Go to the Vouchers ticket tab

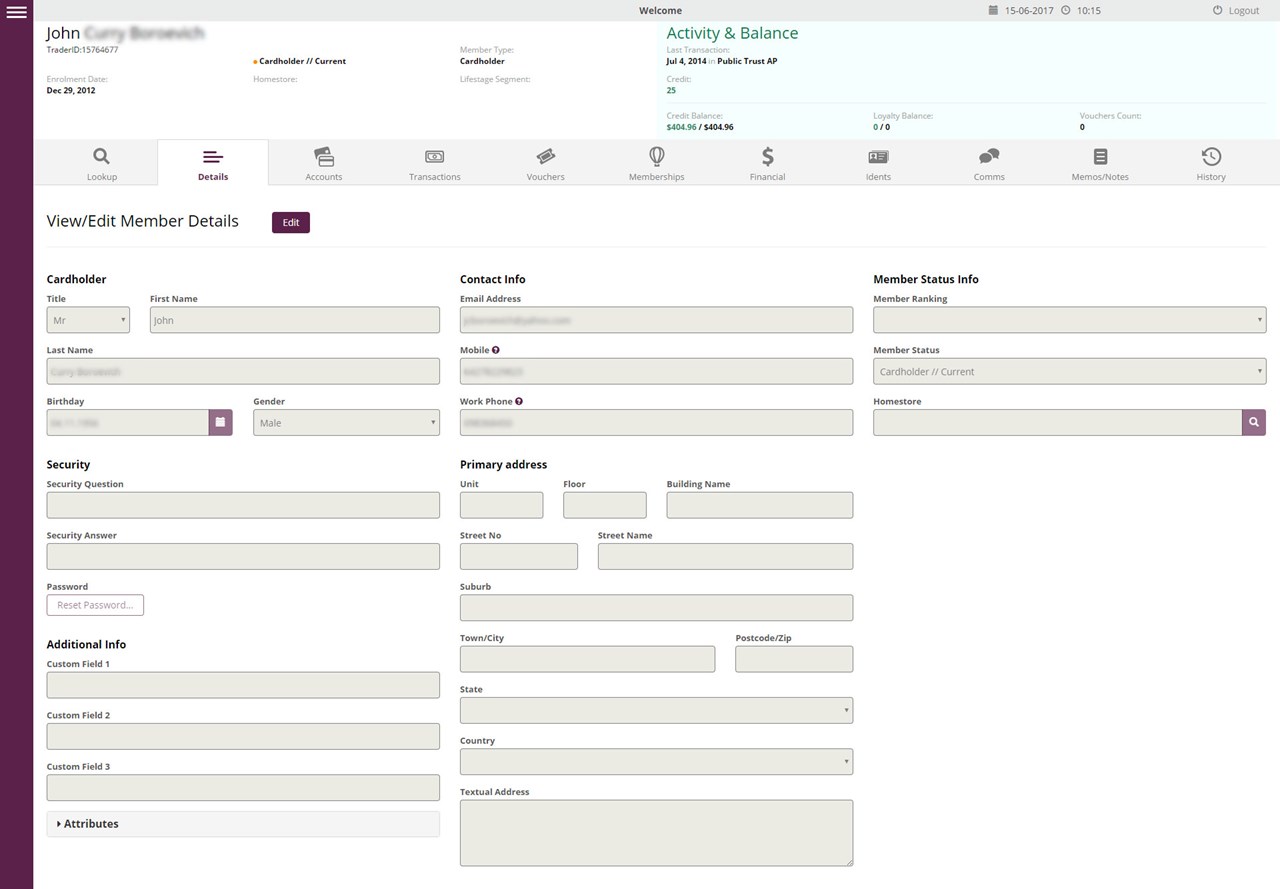[x=545, y=163]
